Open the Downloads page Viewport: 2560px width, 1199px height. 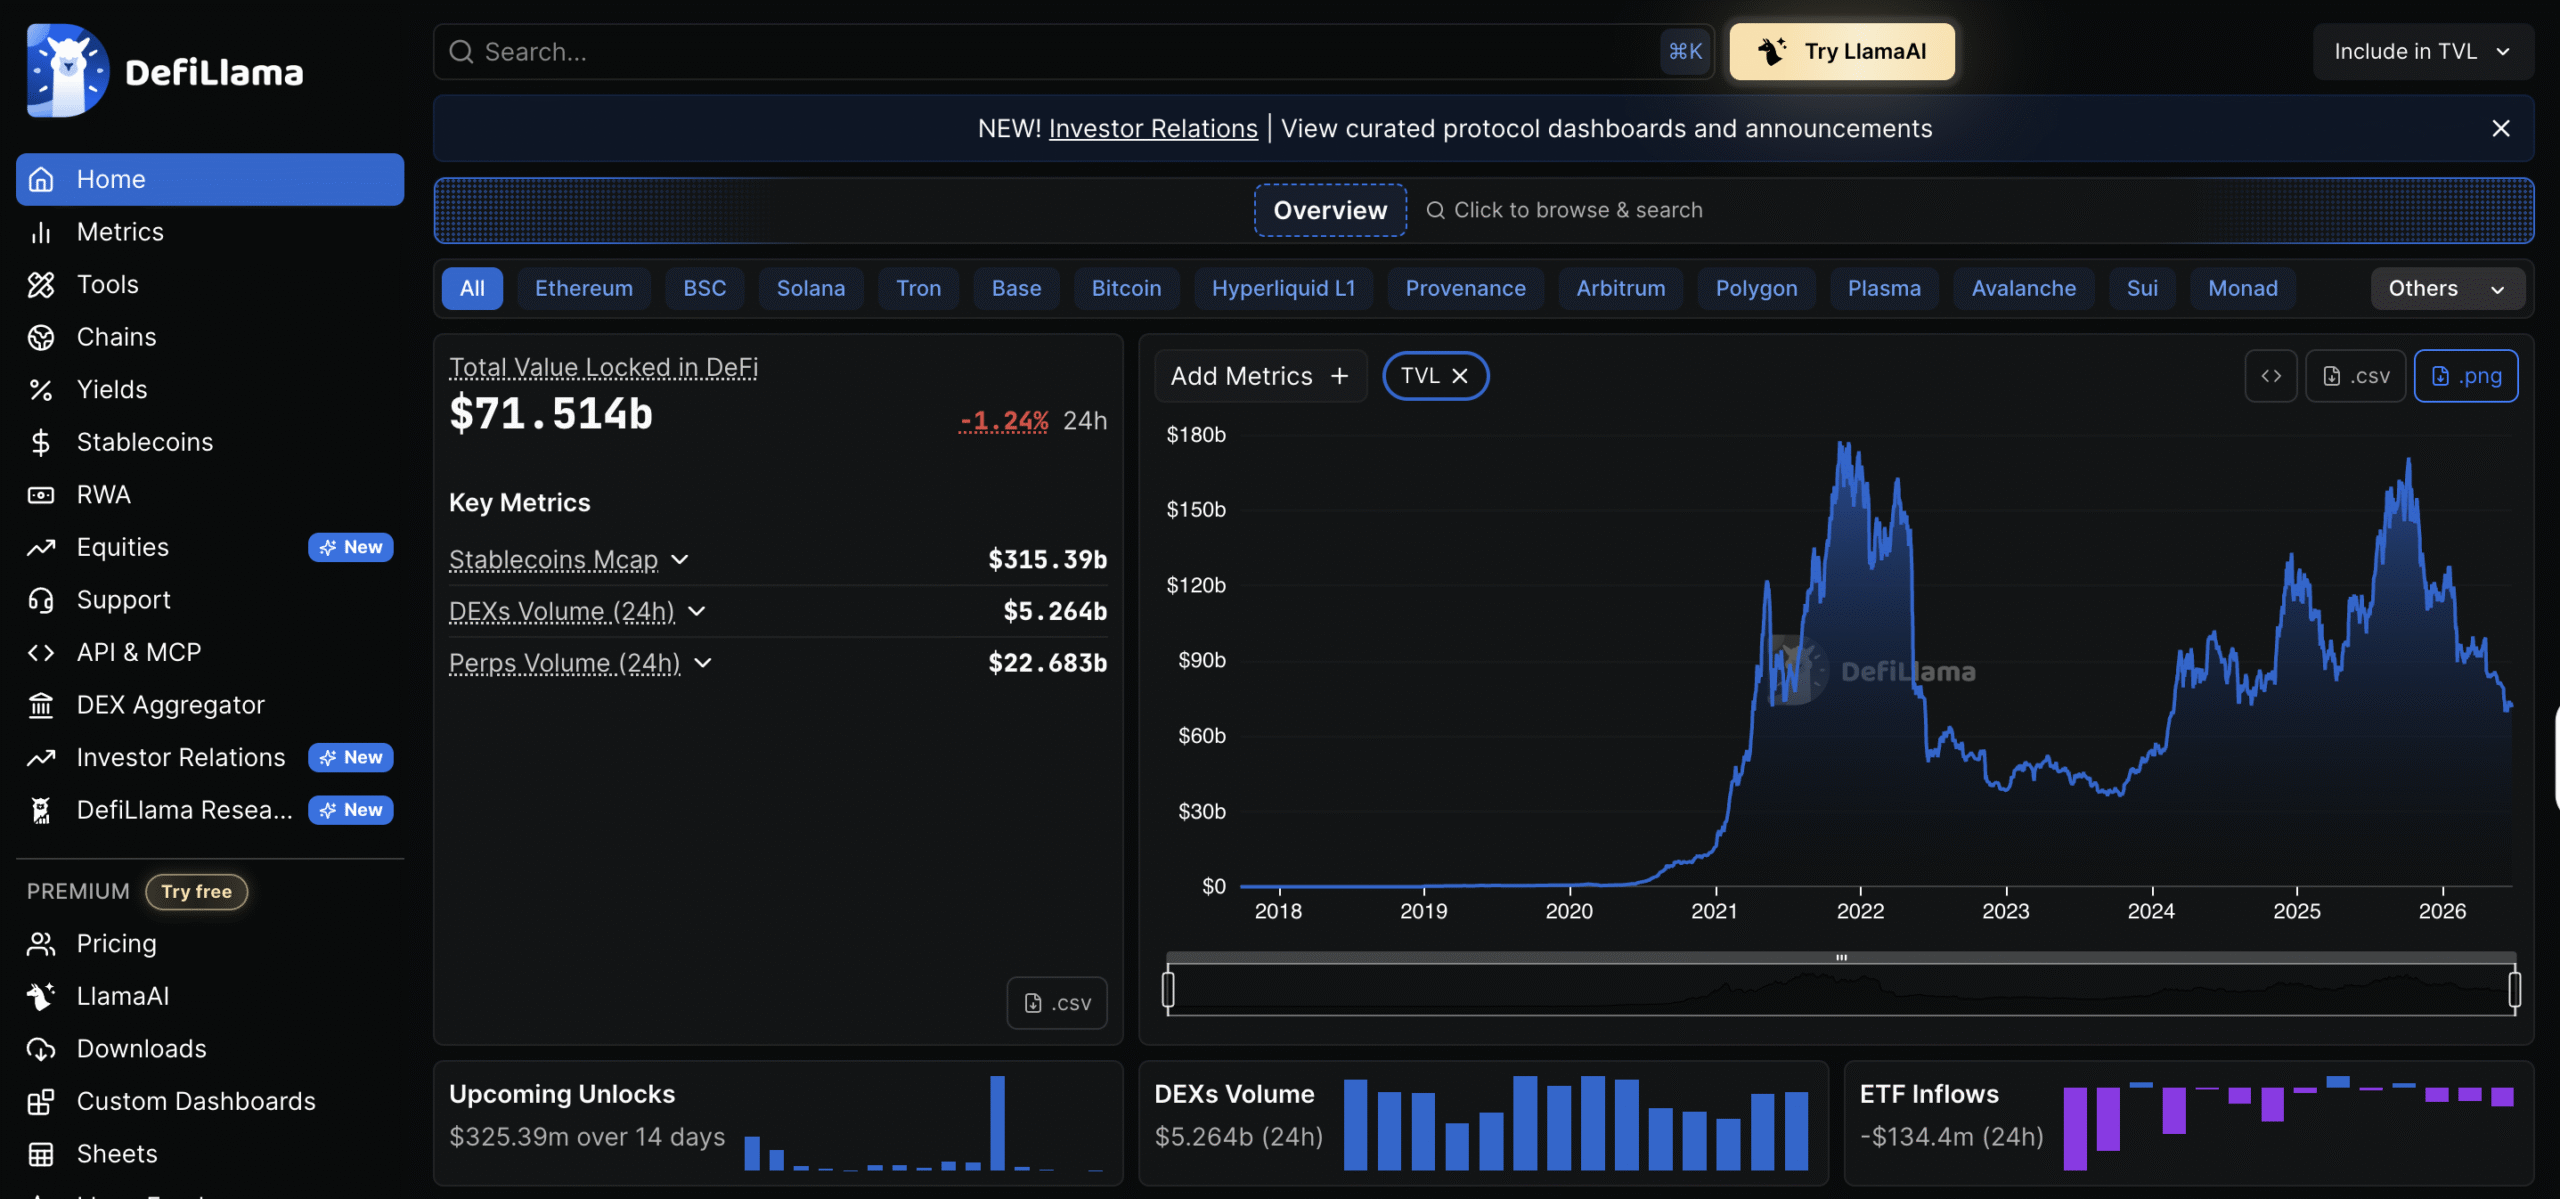210,1049
